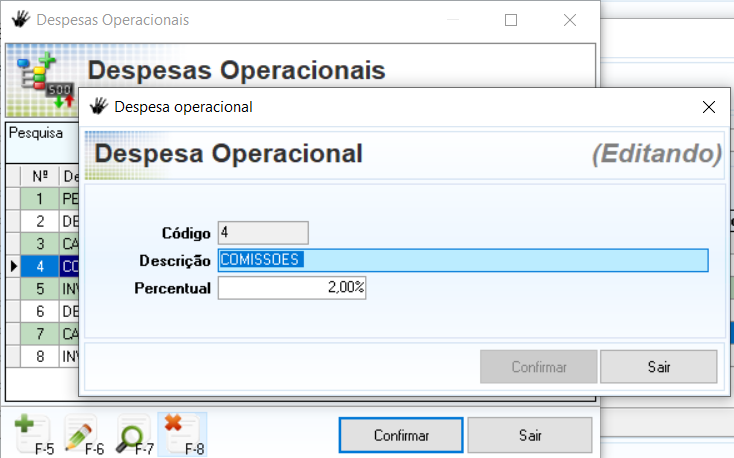Select row number 1 in the grid
734x458 pixels.
[40, 199]
